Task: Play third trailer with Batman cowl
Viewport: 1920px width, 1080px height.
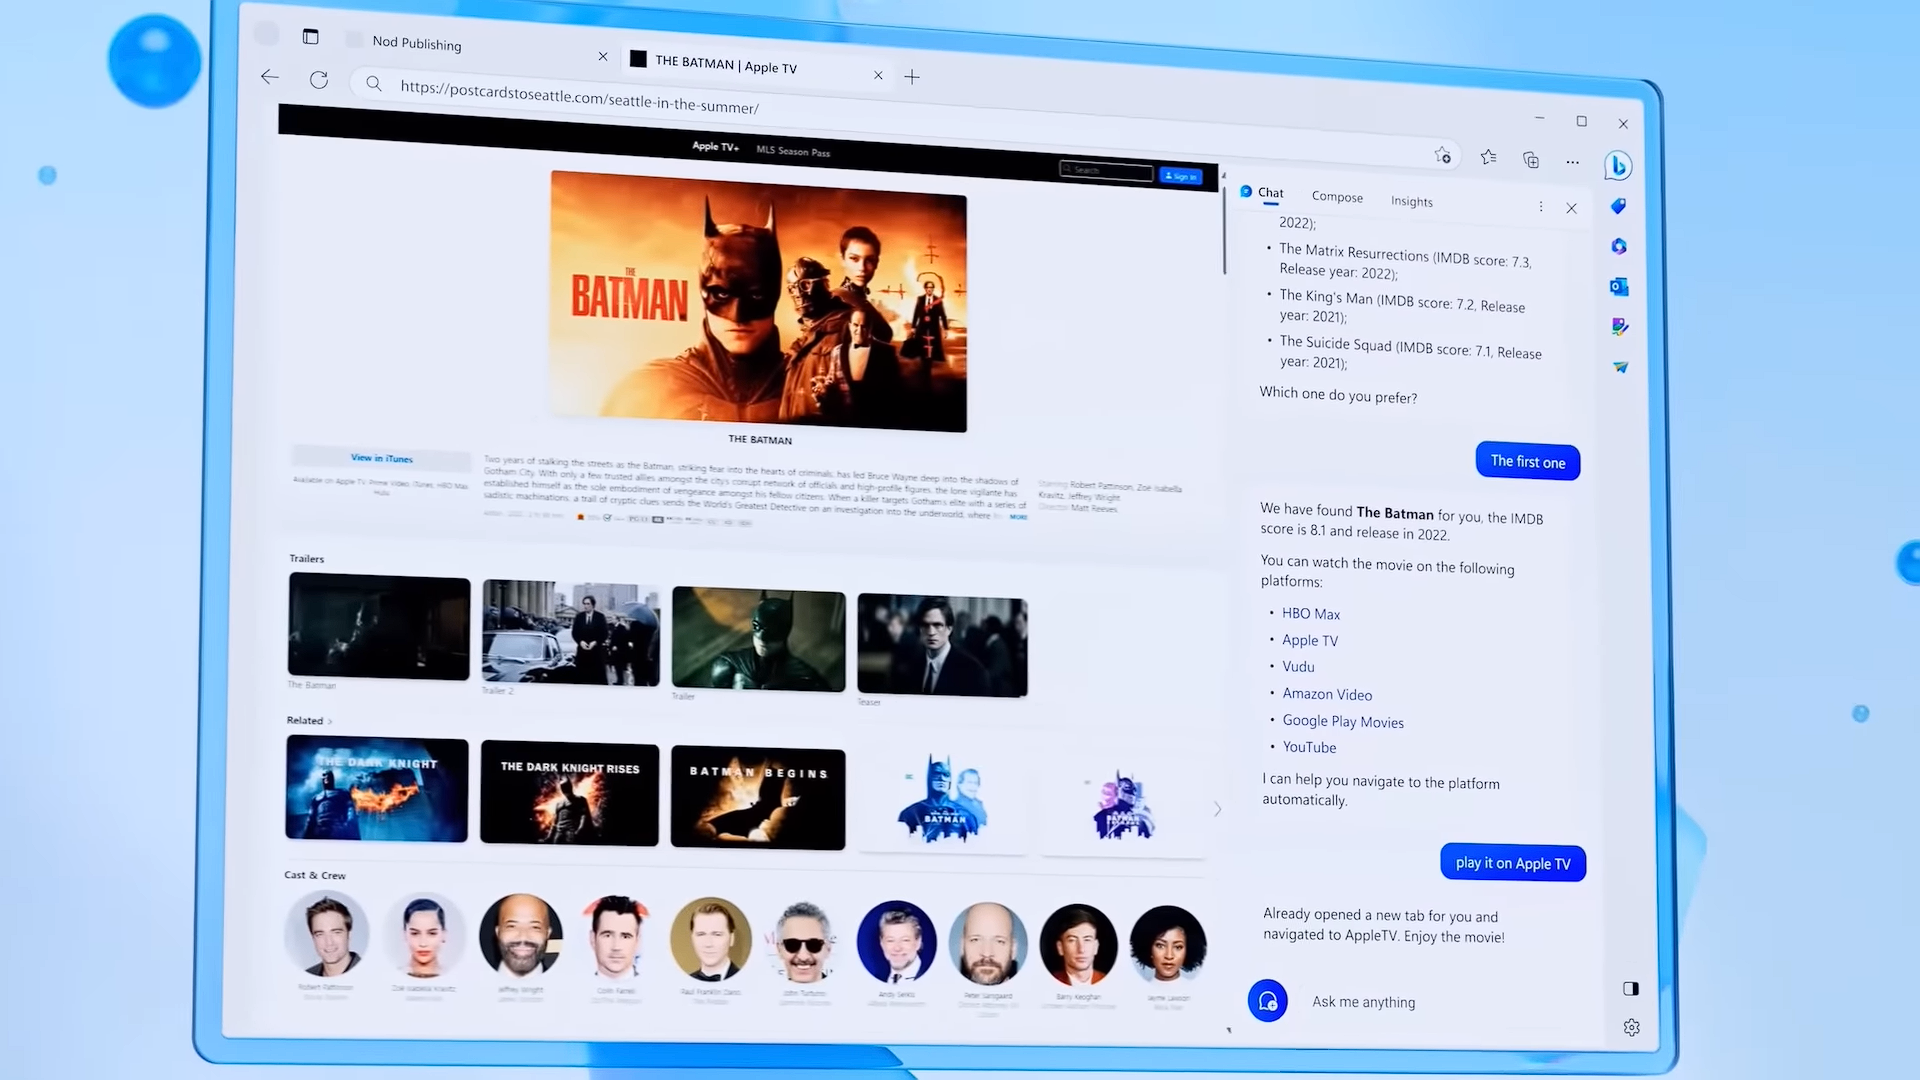Action: [758, 639]
